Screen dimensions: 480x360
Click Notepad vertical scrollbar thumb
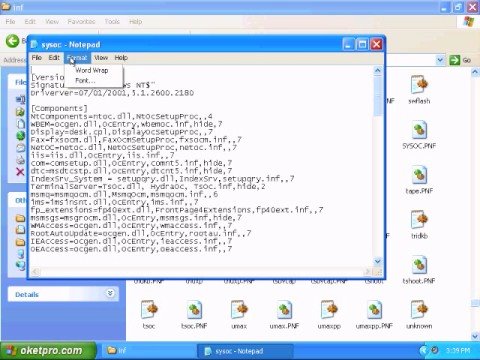click(x=377, y=96)
